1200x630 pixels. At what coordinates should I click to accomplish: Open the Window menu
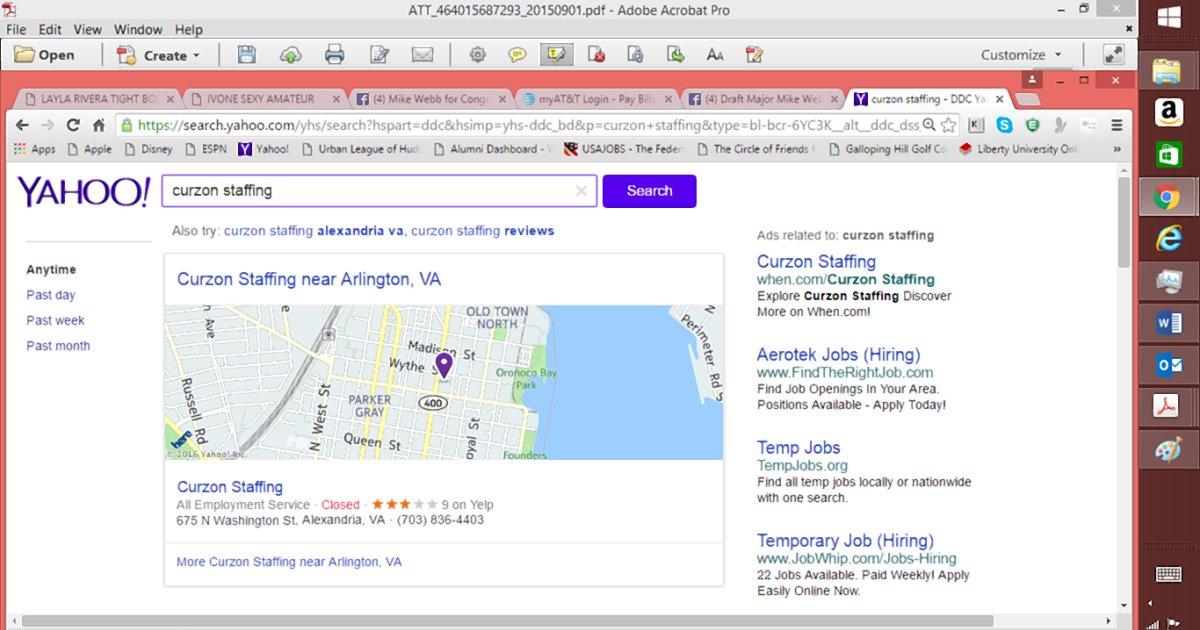138,30
